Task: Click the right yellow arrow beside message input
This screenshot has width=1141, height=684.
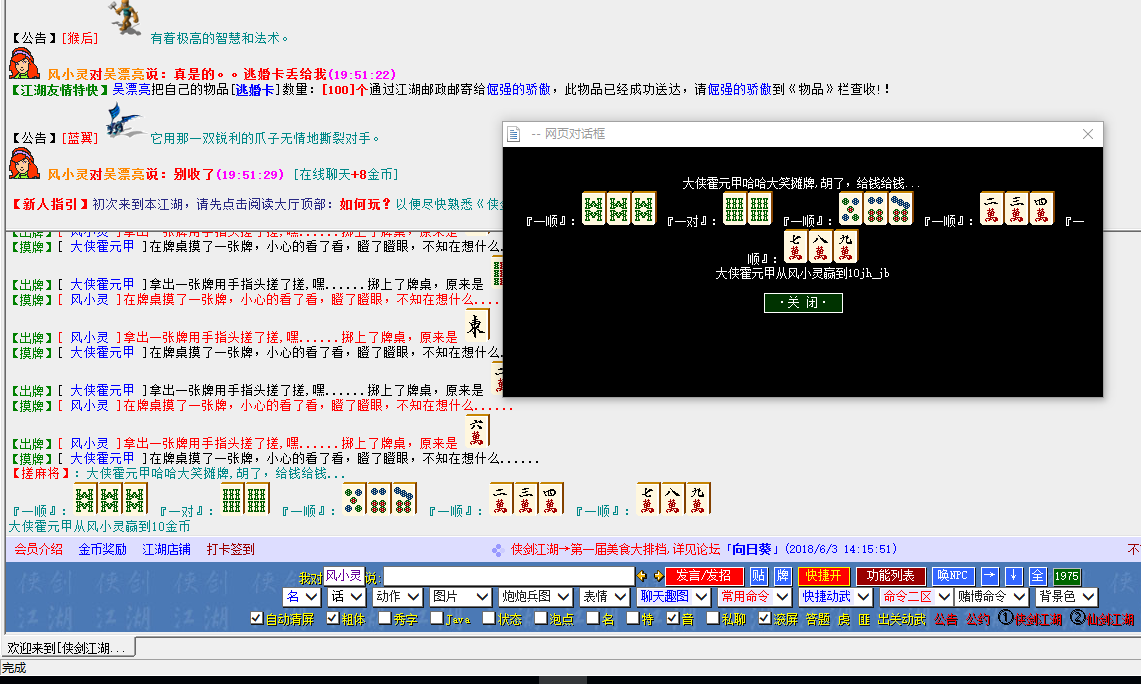Action: 658,576
